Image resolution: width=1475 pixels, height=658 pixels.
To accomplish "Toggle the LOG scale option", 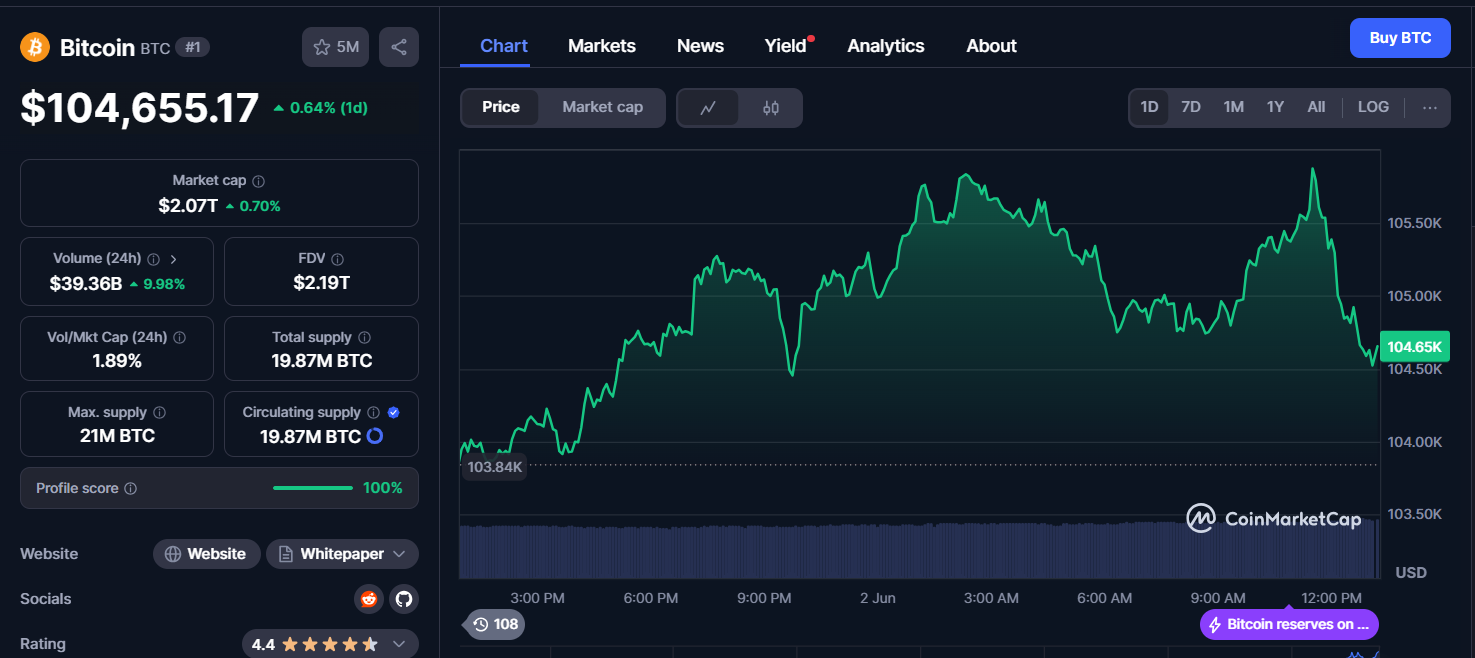I will (x=1373, y=107).
